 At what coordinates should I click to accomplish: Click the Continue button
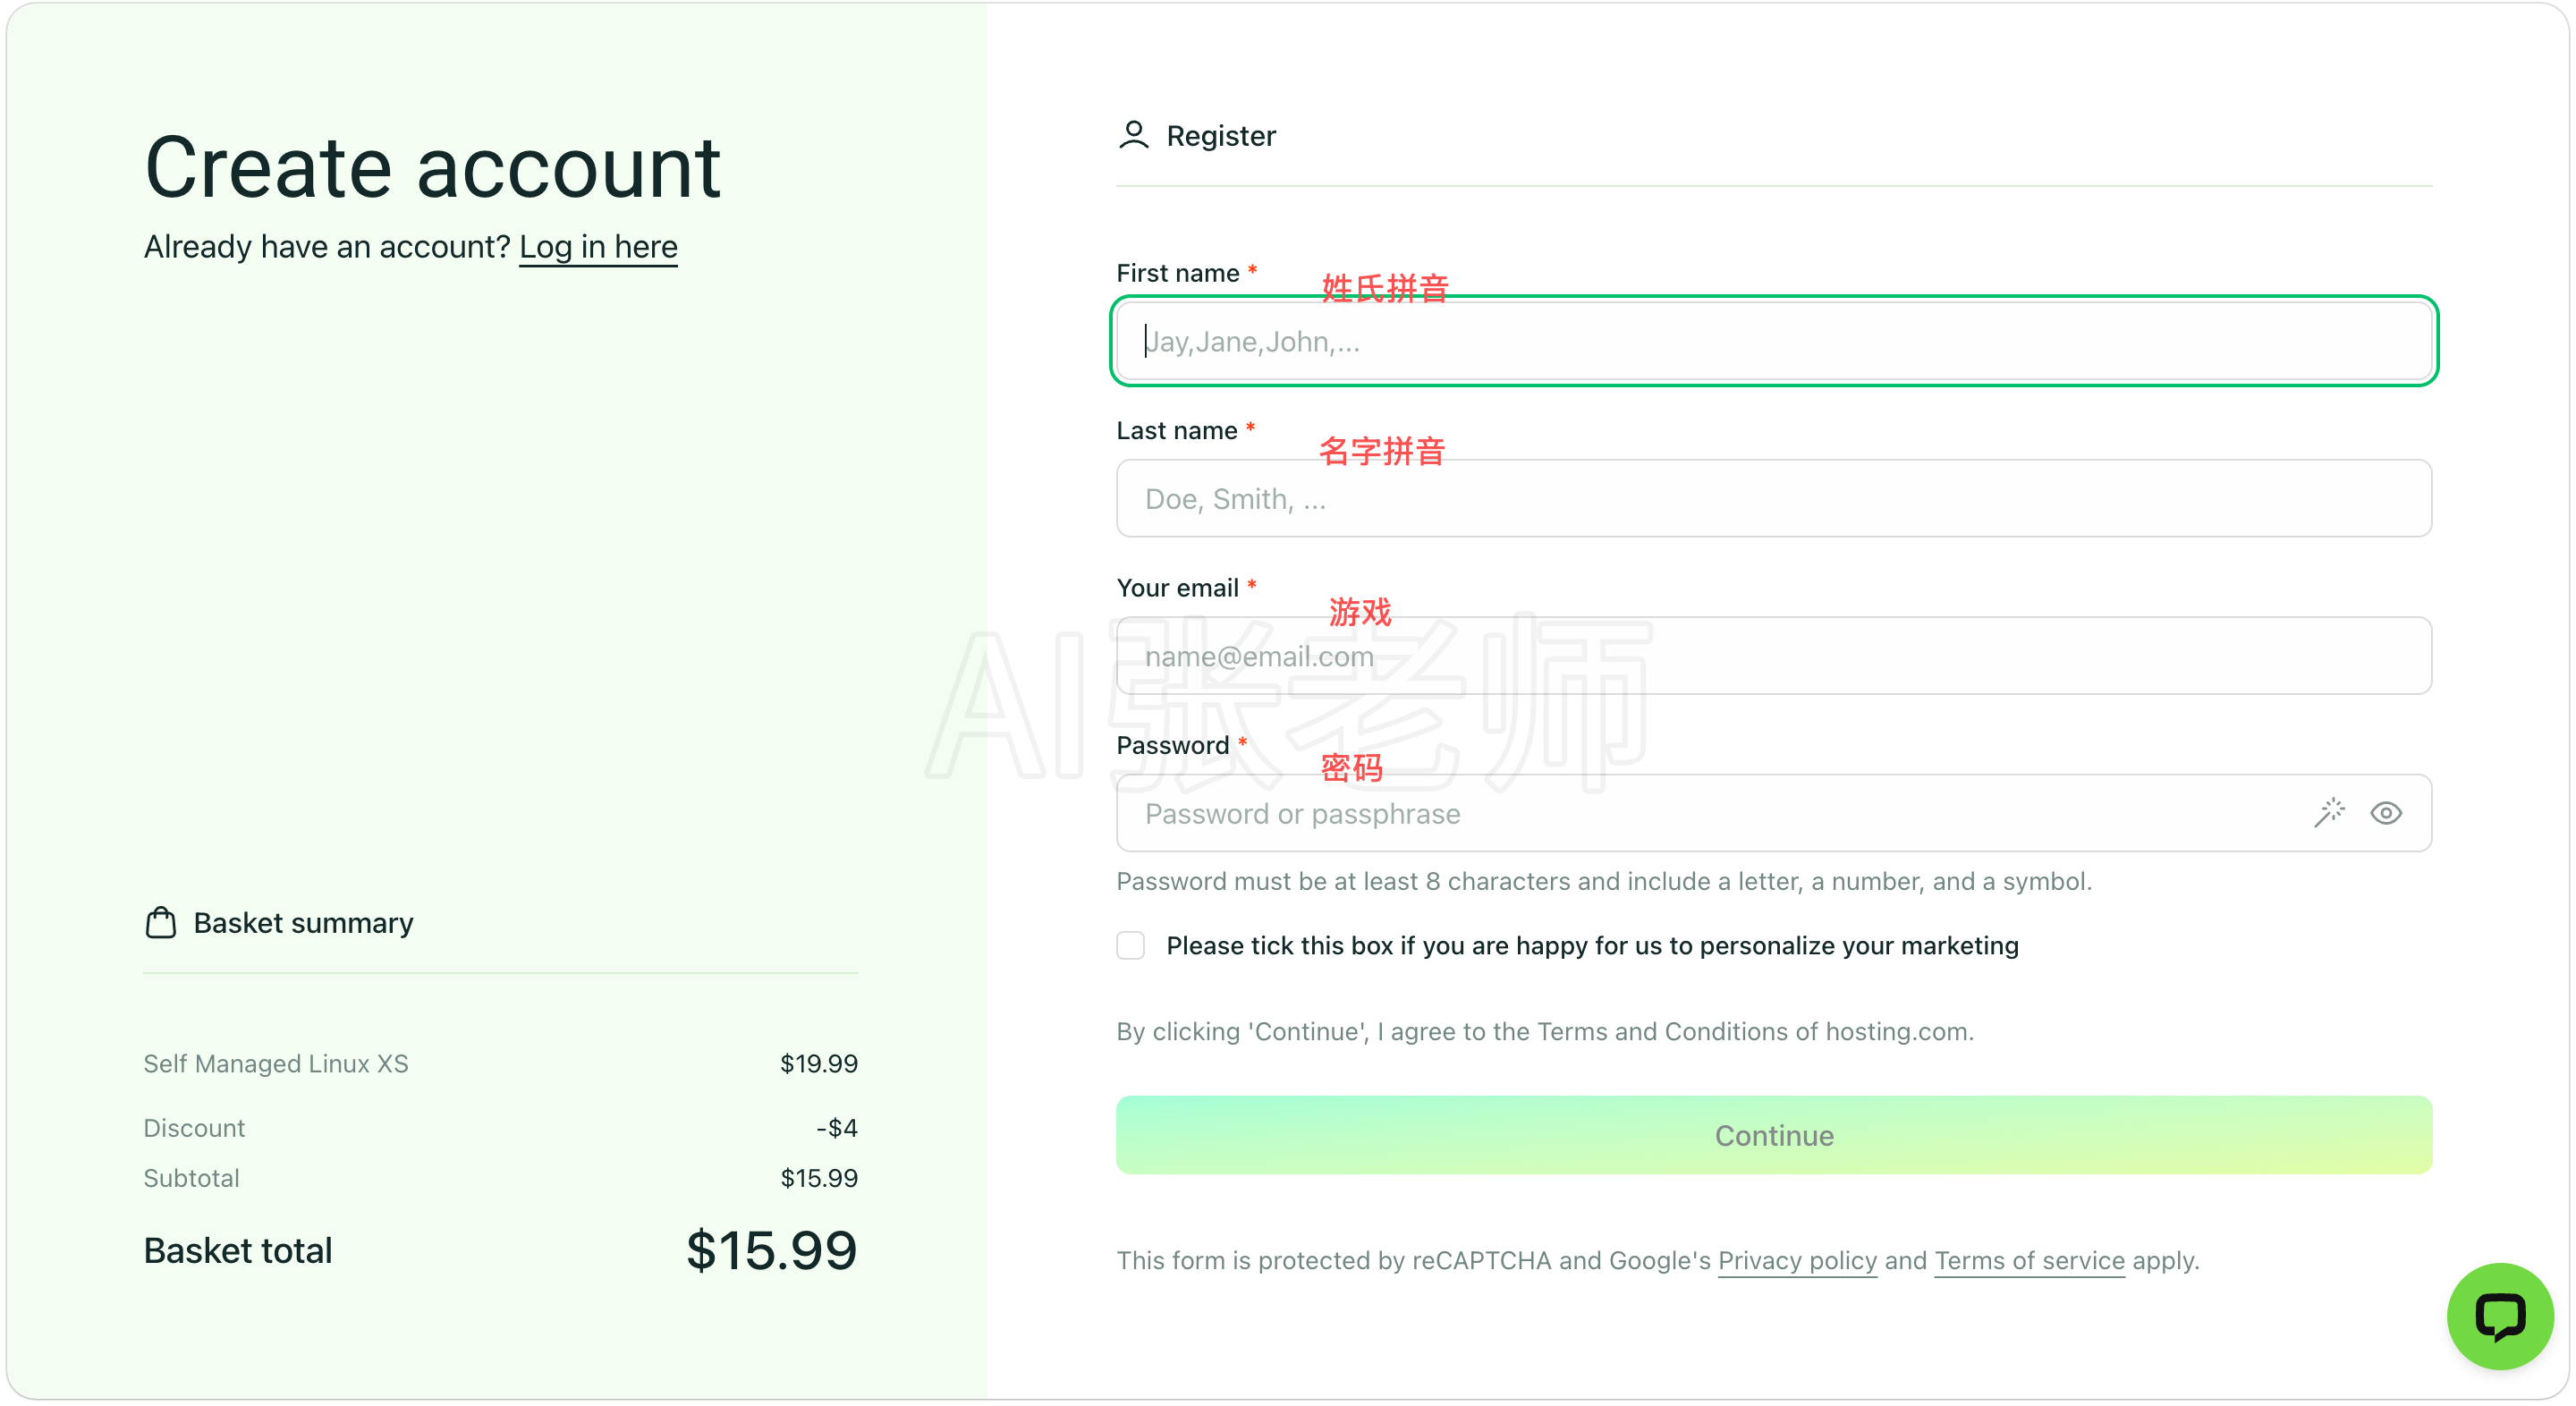point(1773,1135)
